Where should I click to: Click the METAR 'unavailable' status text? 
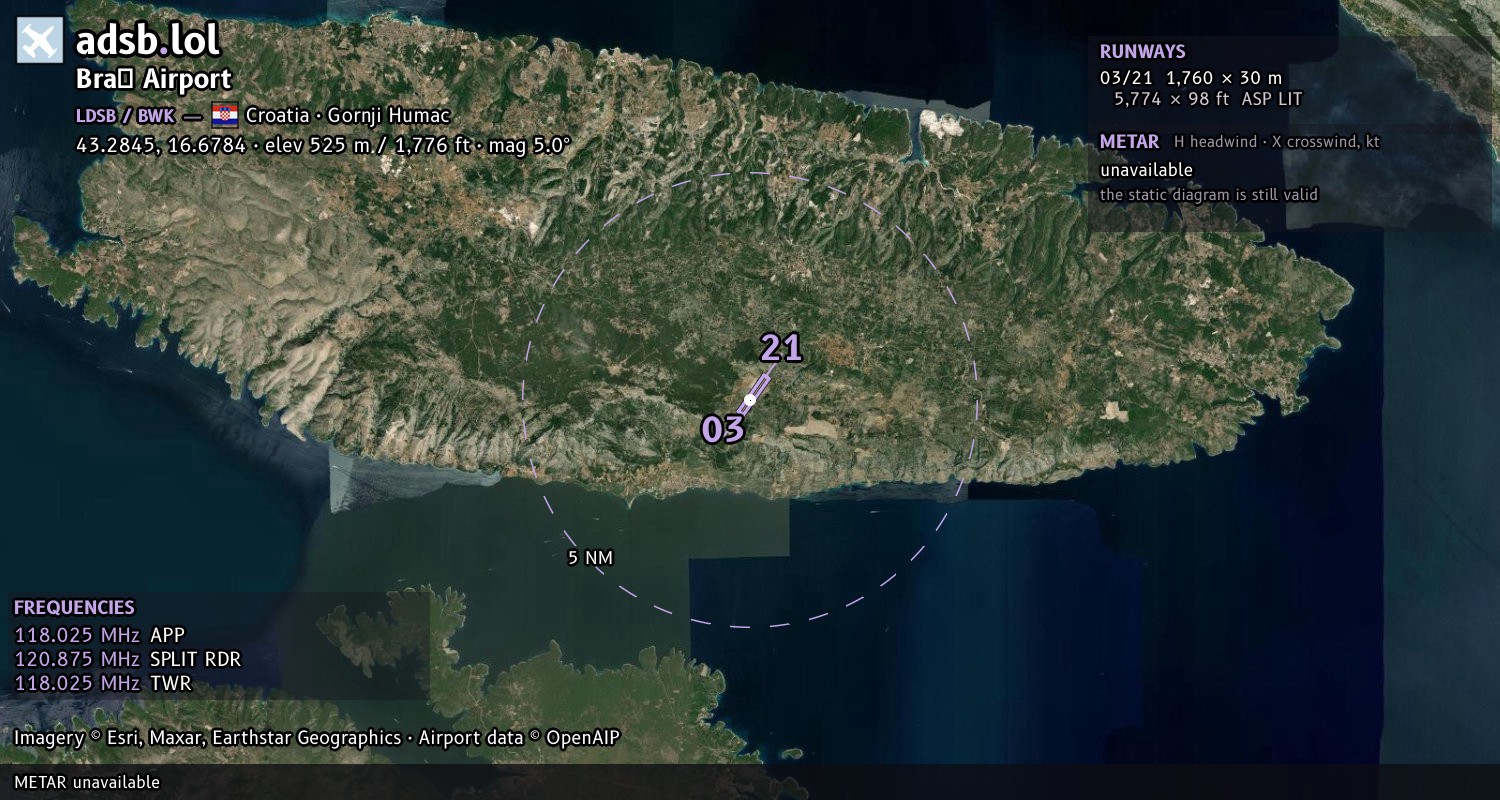coord(1146,170)
